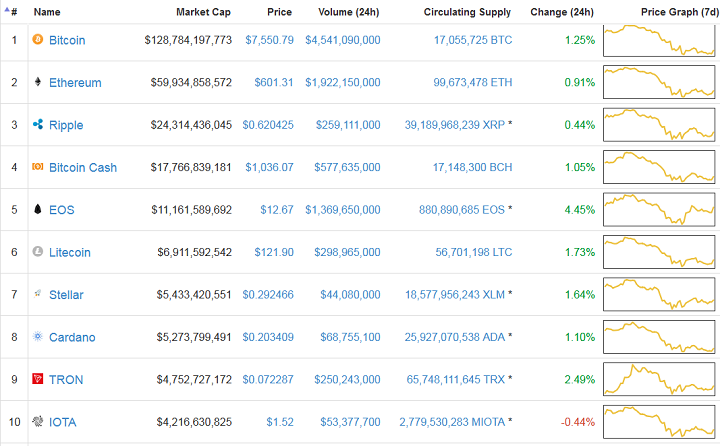Open the EOS 7-day price graph
The image size is (720, 446).
[x=659, y=210]
